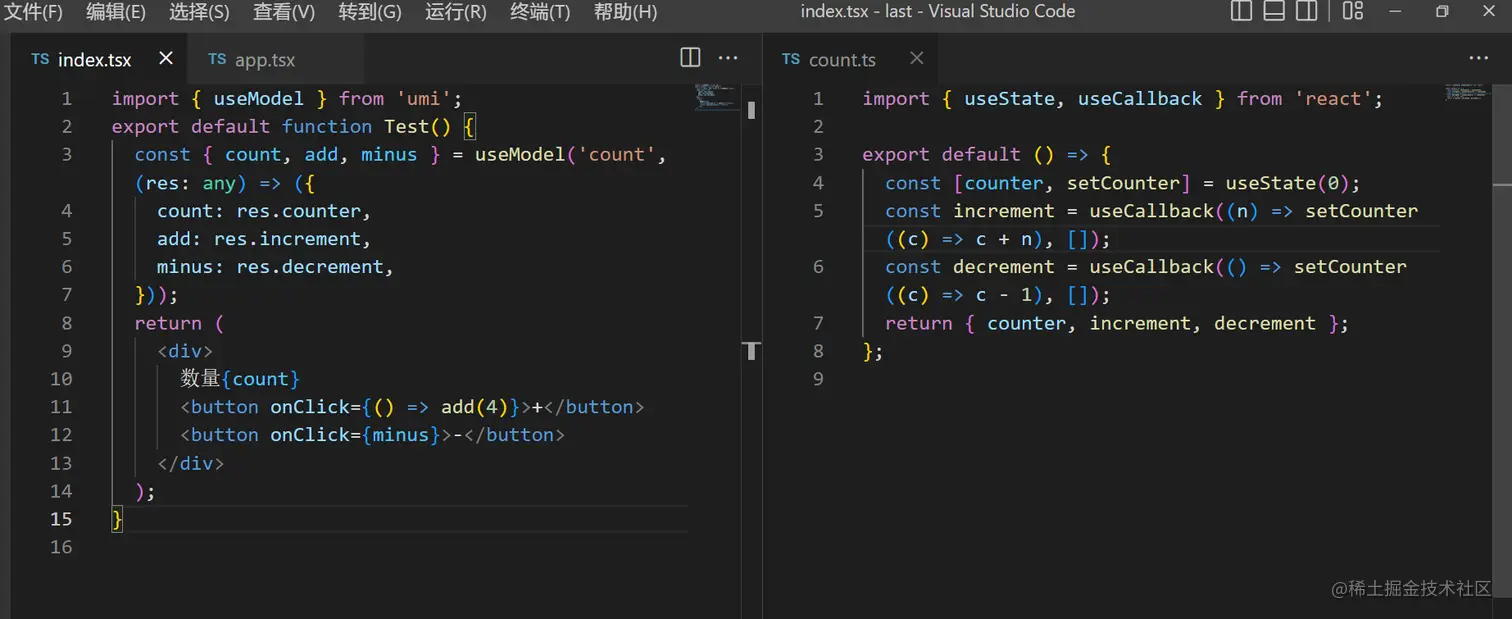Open the Customize Layout icon
1512x619 pixels.
(x=1353, y=11)
